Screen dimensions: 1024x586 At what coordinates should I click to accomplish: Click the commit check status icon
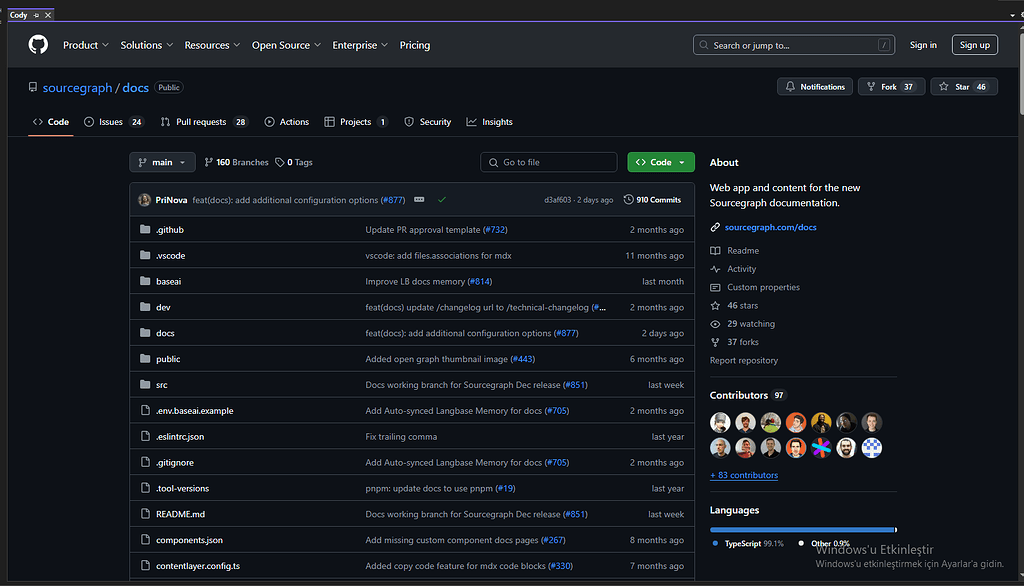click(442, 200)
